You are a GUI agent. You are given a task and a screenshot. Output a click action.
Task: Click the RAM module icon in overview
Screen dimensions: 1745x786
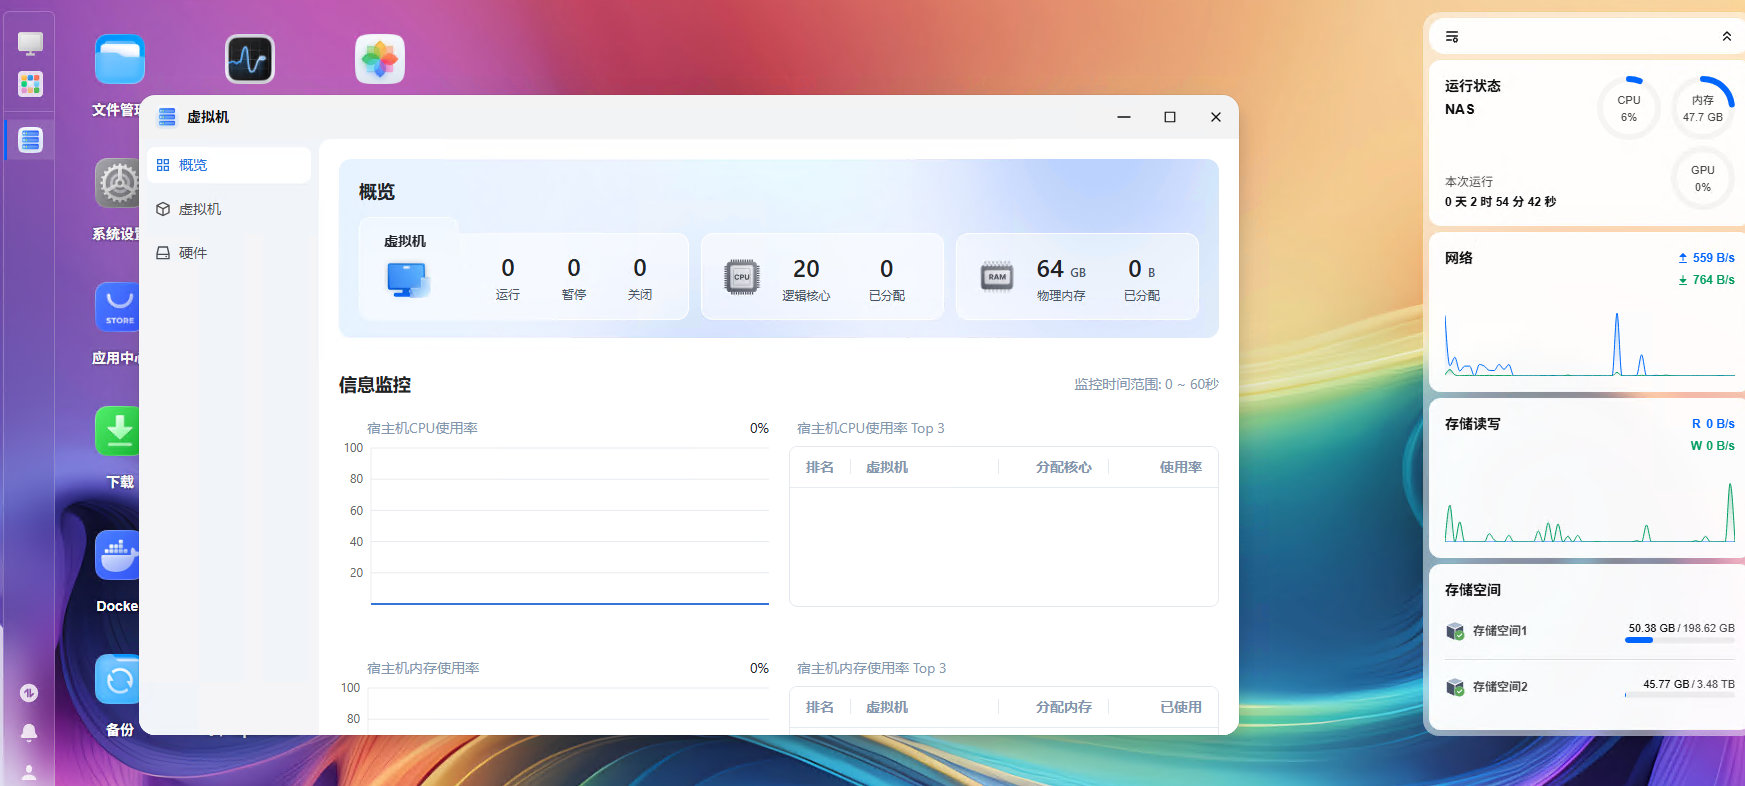coord(997,277)
